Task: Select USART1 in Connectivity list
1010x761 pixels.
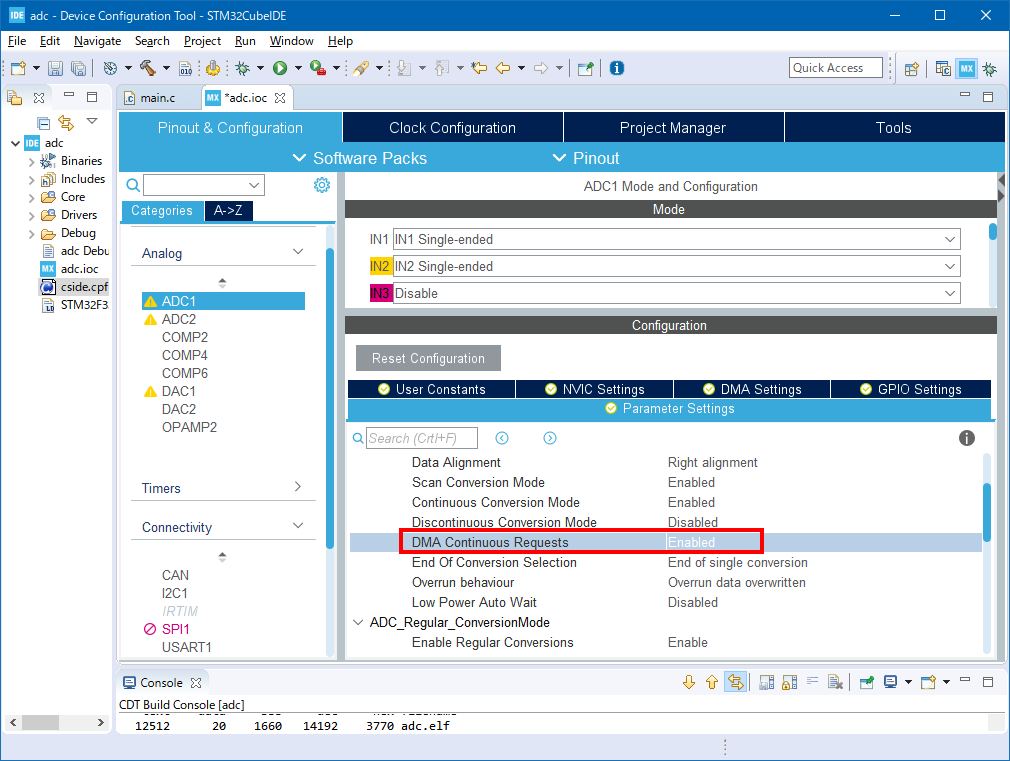Action: pyautogui.click(x=186, y=647)
